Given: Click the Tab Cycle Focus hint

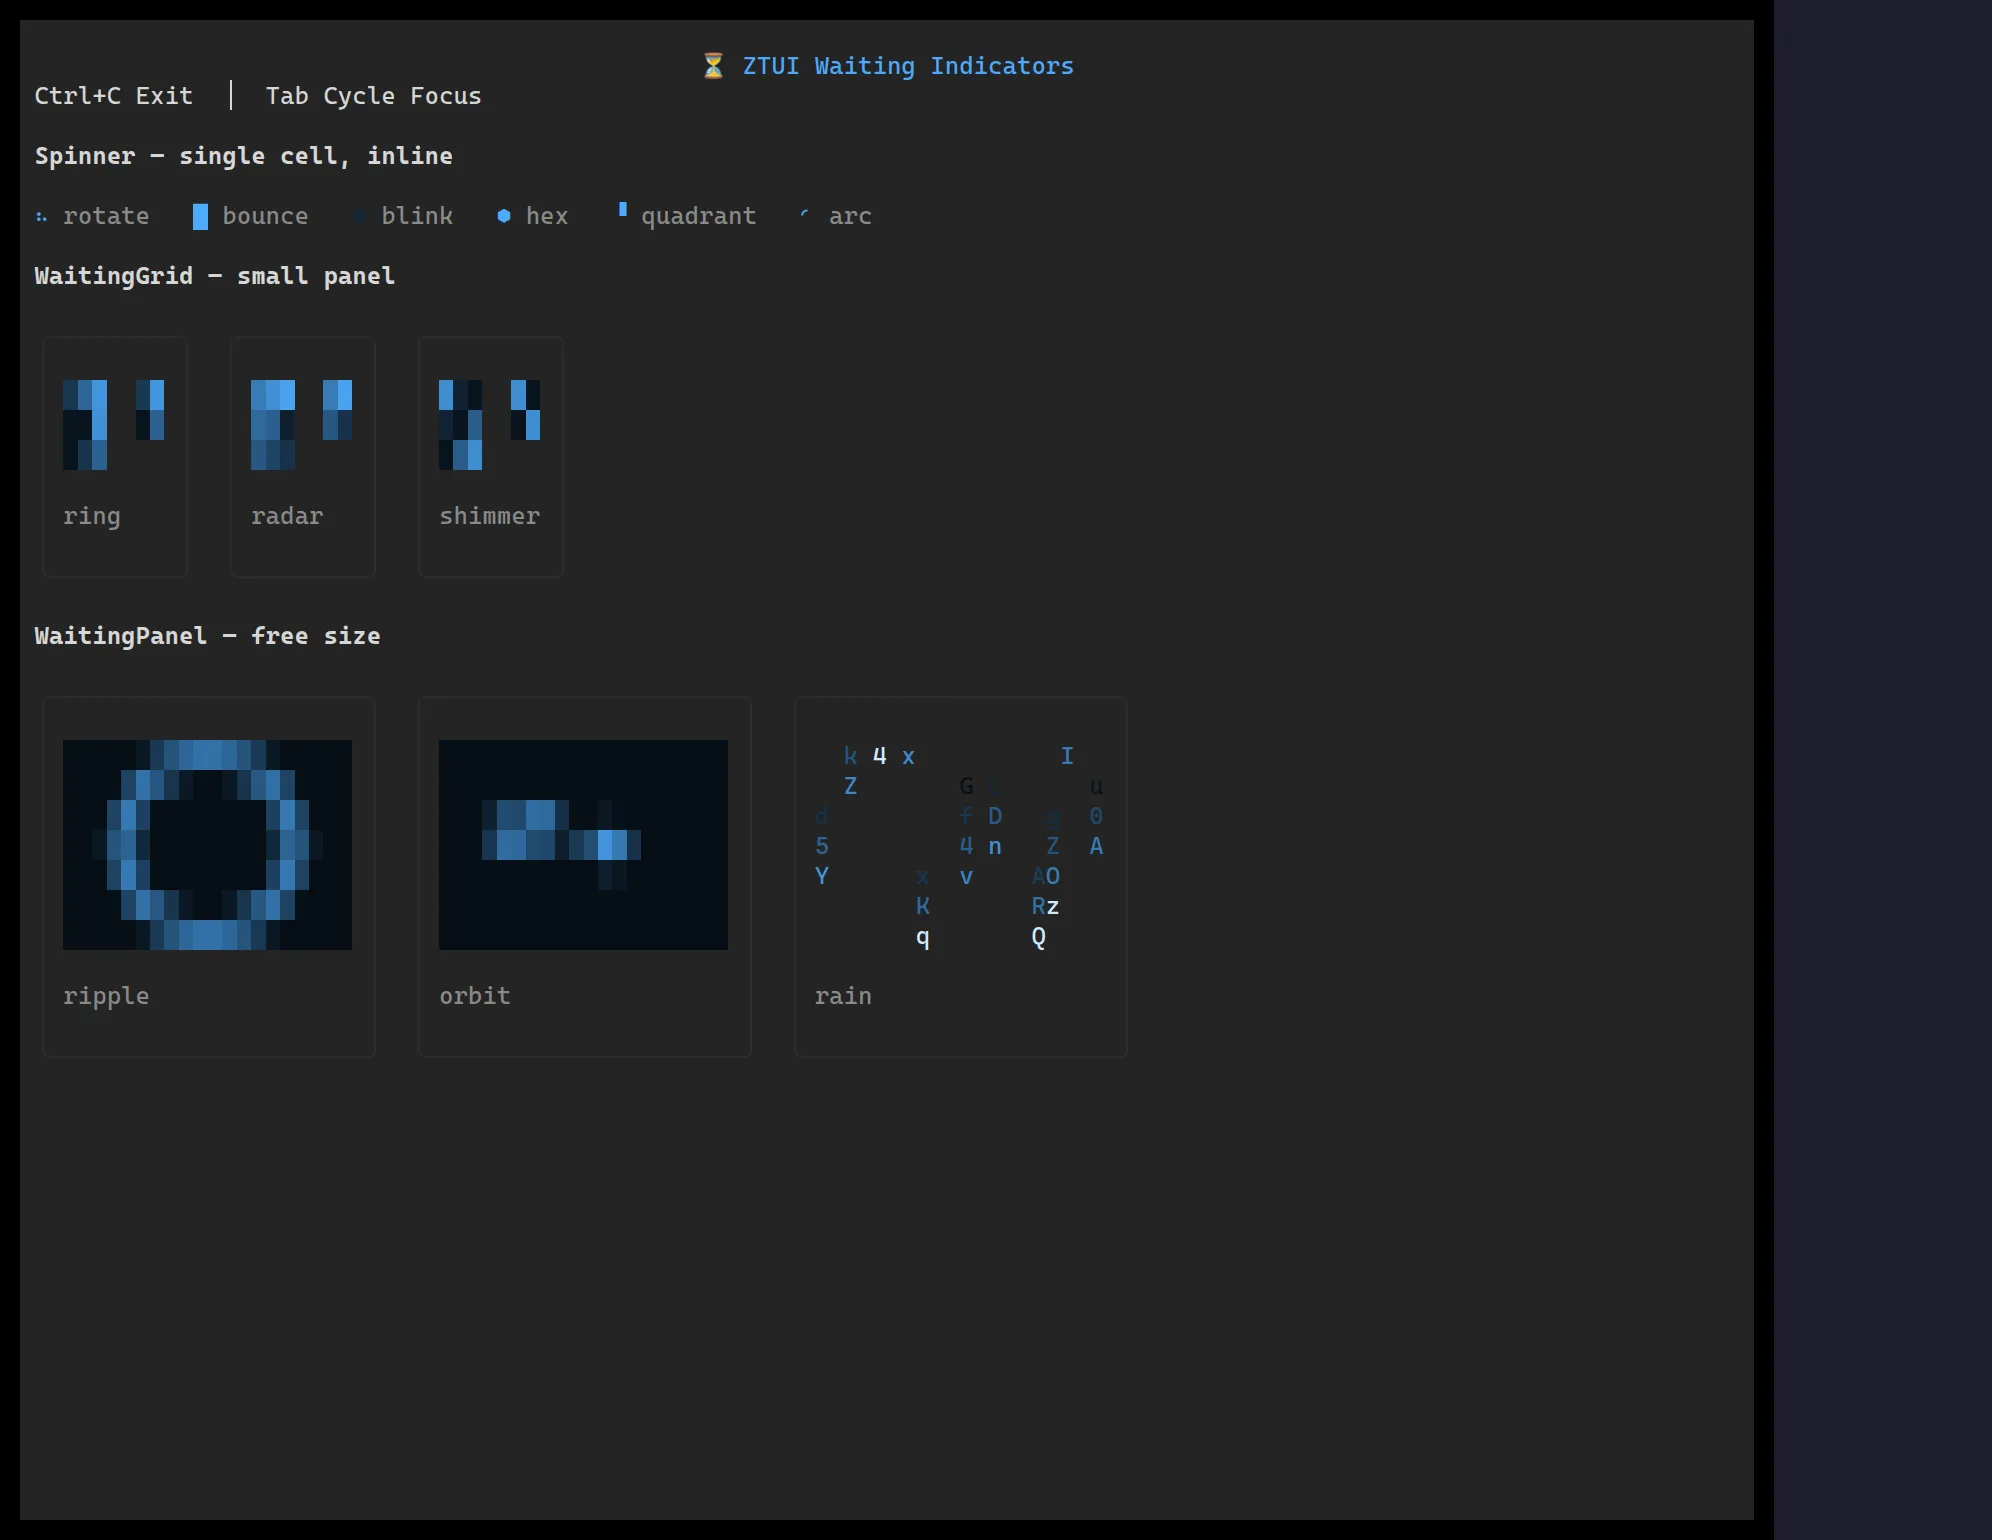Looking at the screenshot, I should click(x=373, y=96).
